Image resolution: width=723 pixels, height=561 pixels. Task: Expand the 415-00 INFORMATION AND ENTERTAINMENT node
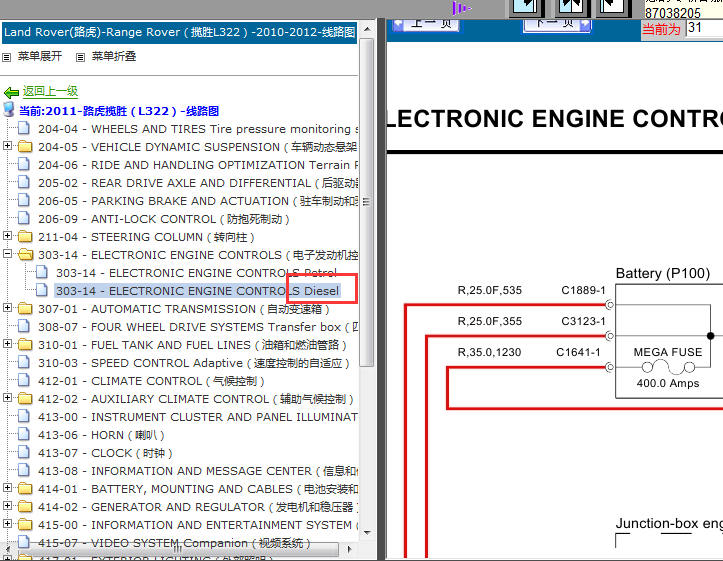(x=7, y=523)
